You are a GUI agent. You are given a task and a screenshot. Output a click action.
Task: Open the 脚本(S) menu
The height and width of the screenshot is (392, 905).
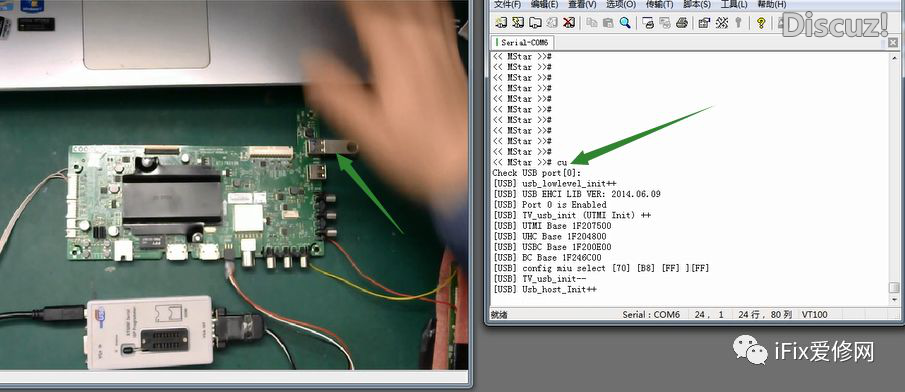click(697, 4)
